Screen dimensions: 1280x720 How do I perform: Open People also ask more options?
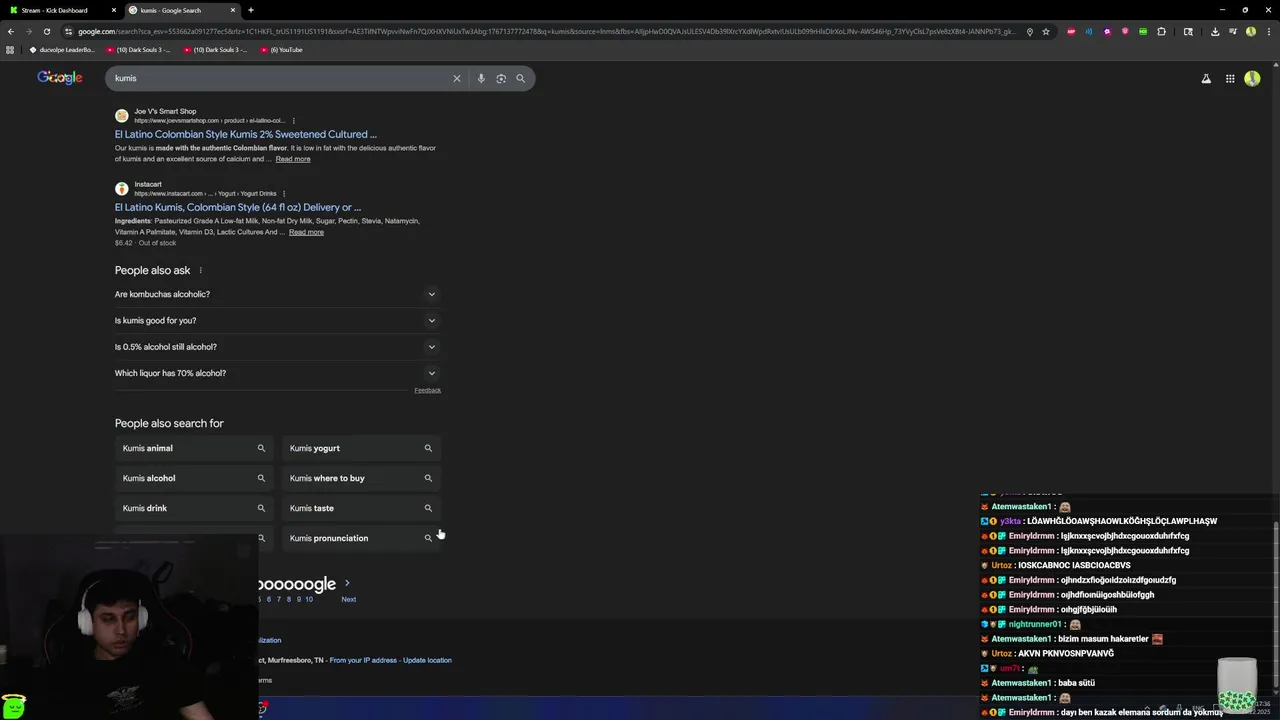200,270
